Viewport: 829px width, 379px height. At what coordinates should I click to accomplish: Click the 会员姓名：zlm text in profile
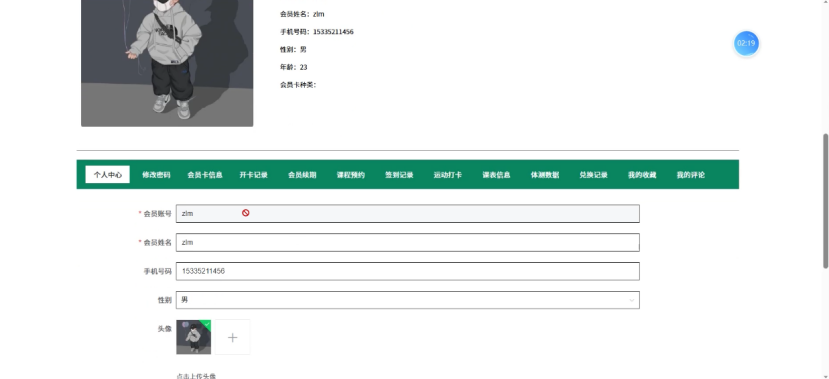click(302, 14)
